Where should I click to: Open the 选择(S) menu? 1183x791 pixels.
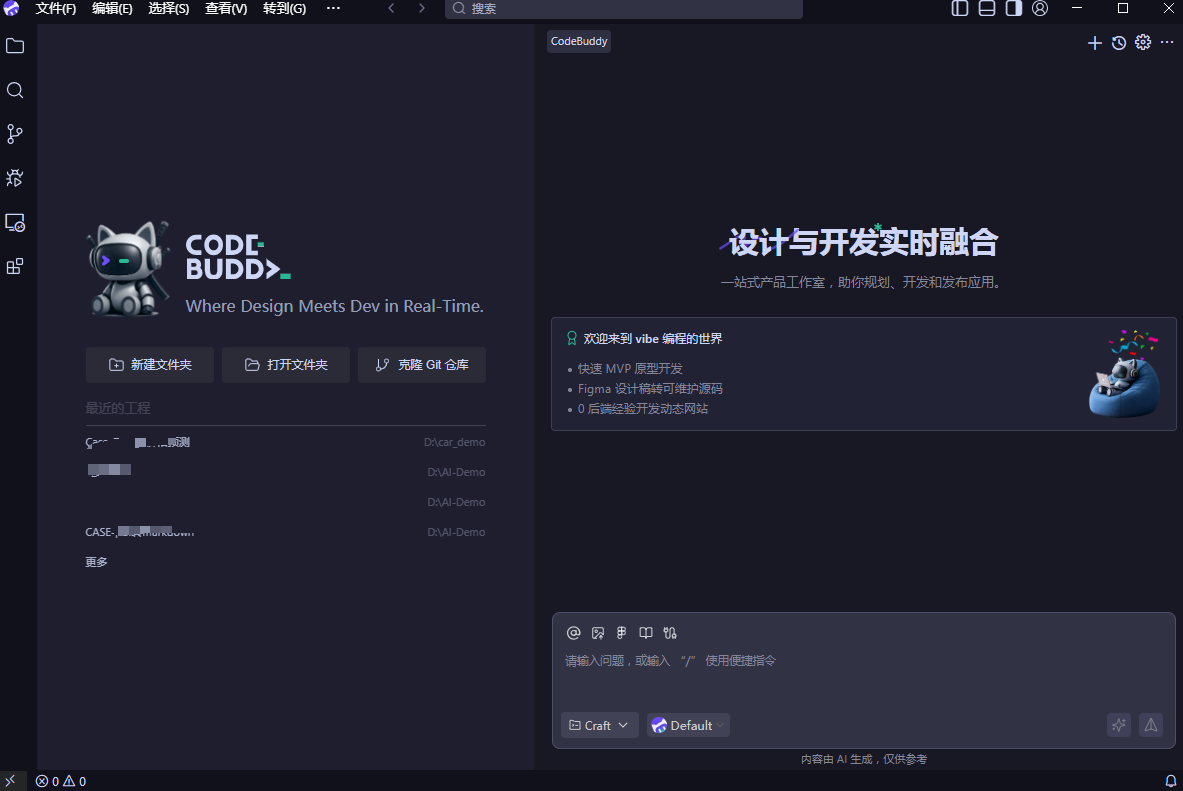[169, 8]
